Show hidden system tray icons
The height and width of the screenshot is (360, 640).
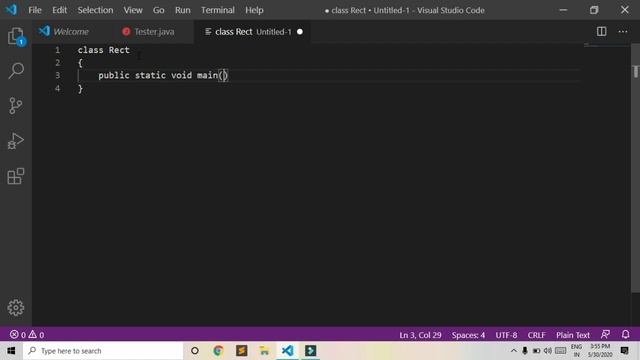[x=513, y=351]
